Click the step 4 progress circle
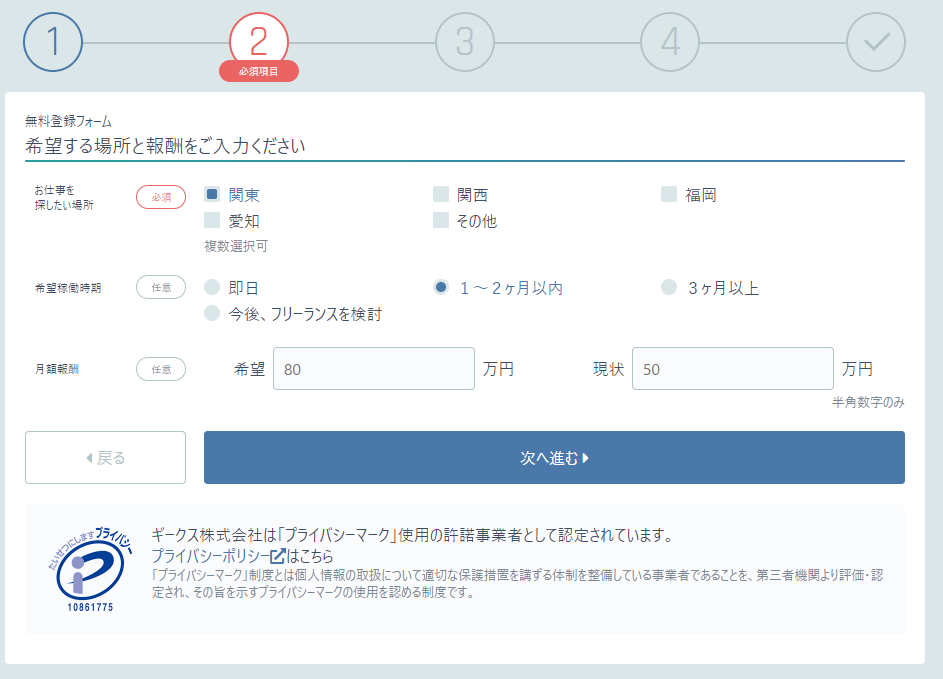 click(670, 43)
